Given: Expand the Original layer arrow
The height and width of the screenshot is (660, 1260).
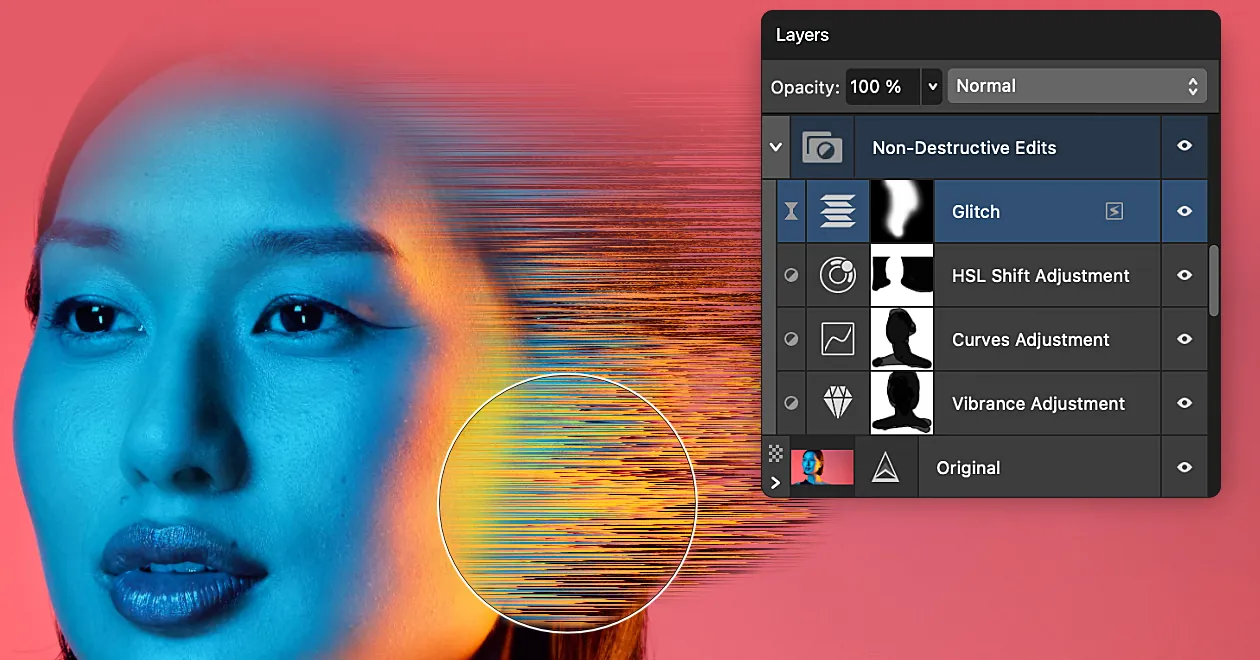Looking at the screenshot, I should 775,483.
